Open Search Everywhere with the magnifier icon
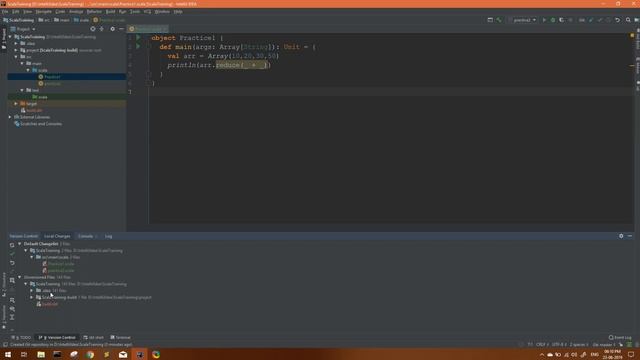The height and width of the screenshot is (360, 640). pos(628,20)
